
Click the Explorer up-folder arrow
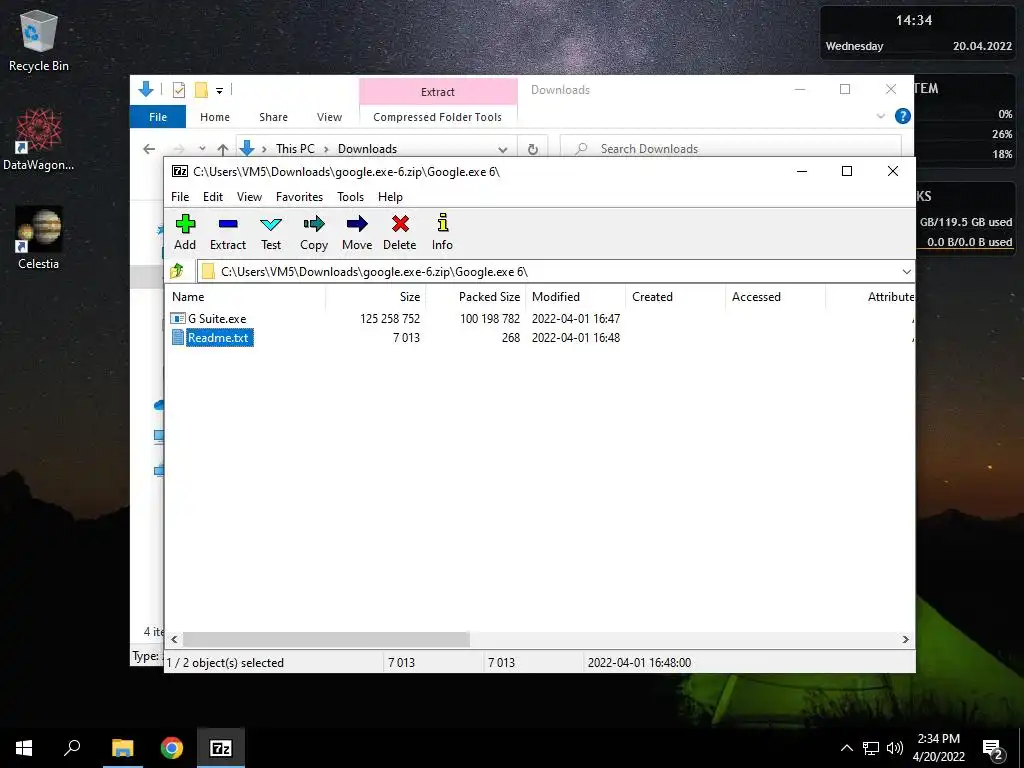[223, 149]
